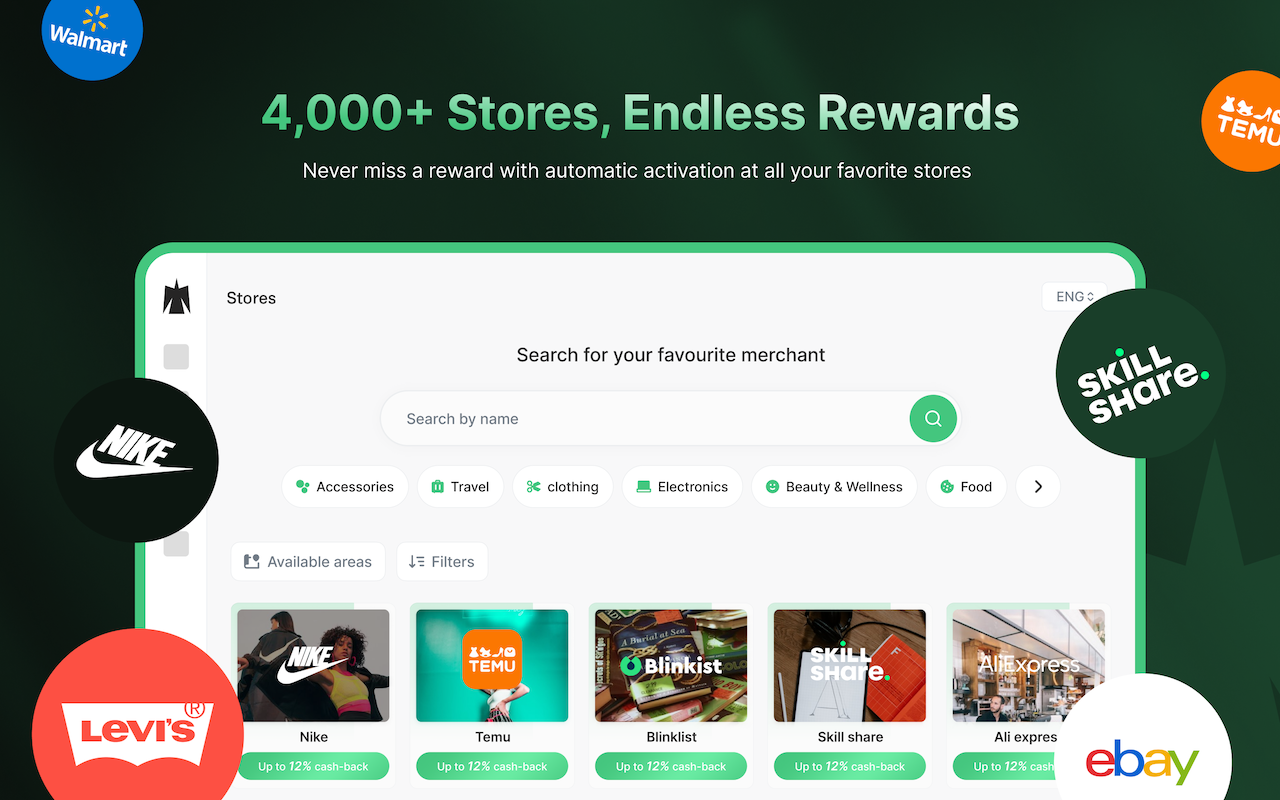
Task: Open the app logo in the sidebar
Action: coord(177,297)
